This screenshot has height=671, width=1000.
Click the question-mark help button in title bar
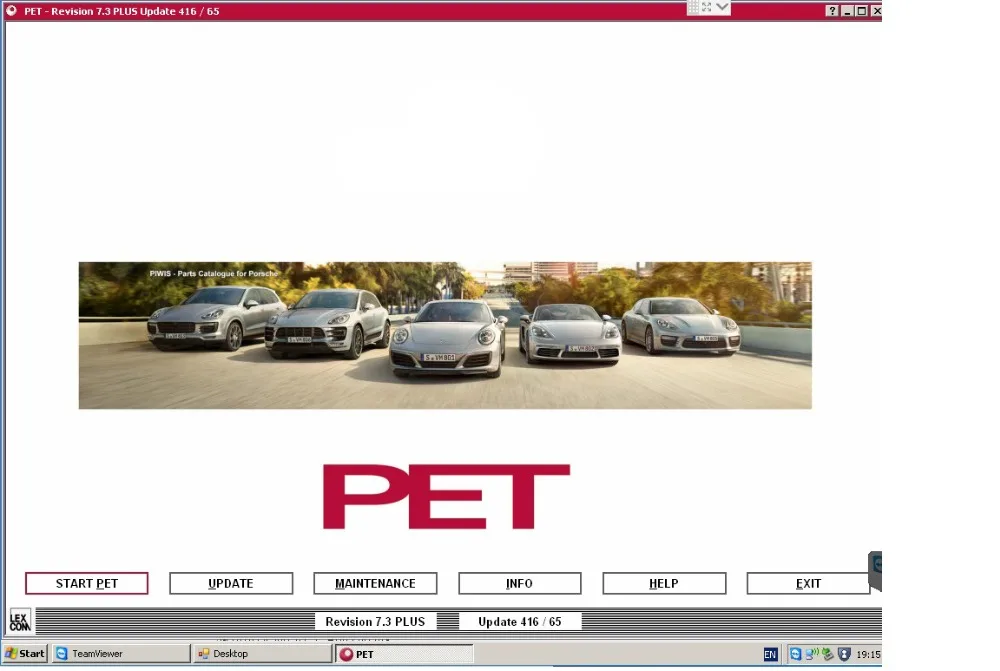click(832, 11)
